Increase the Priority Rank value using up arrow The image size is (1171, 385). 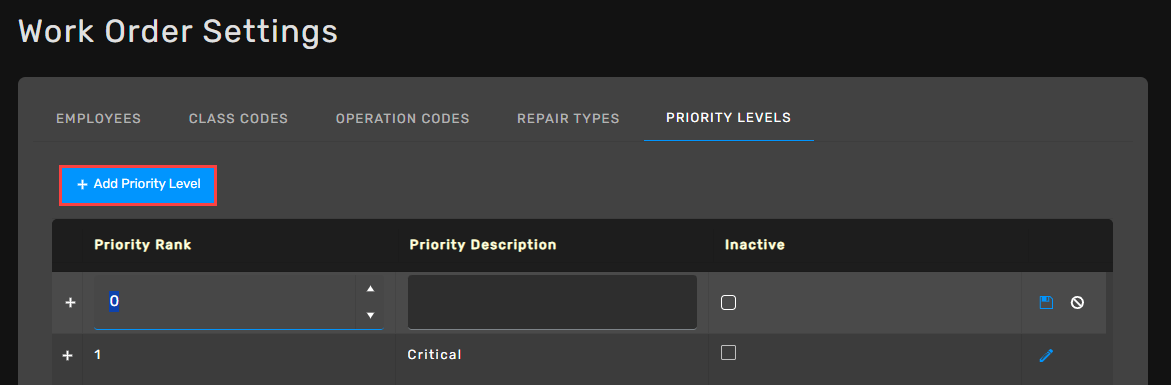pos(370,289)
